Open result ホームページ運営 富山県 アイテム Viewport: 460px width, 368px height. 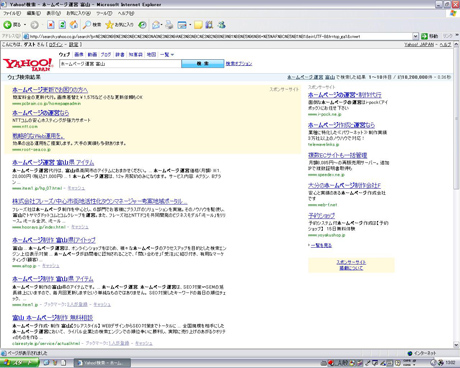53,163
